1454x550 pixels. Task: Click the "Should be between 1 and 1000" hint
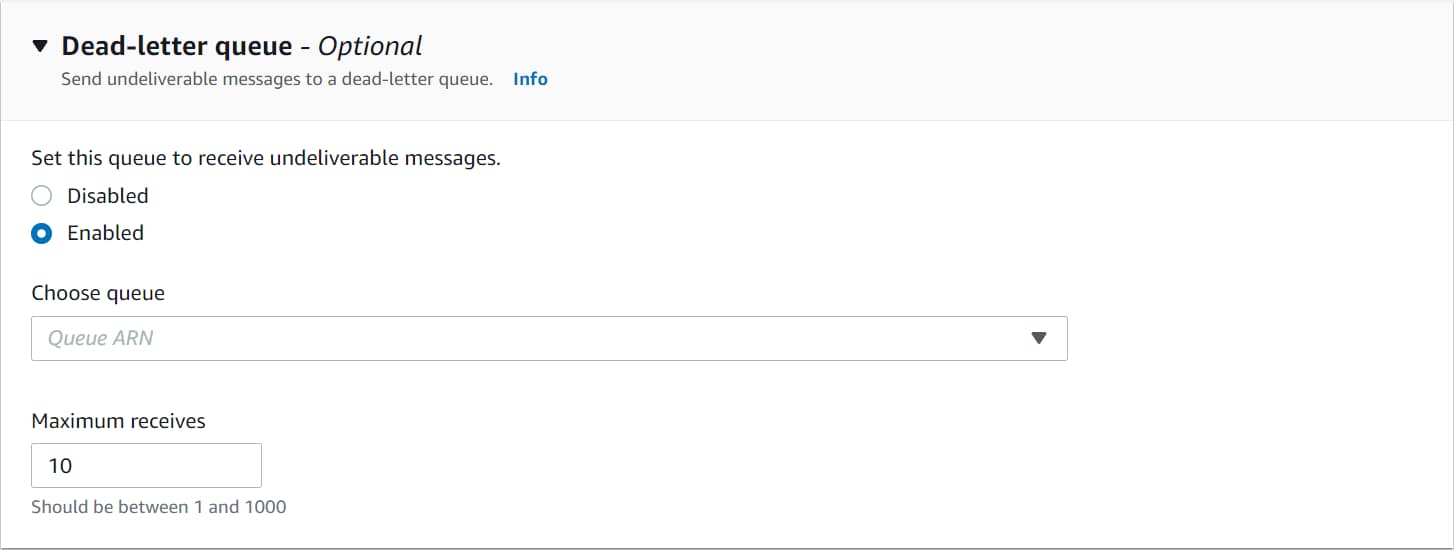[x=158, y=507]
